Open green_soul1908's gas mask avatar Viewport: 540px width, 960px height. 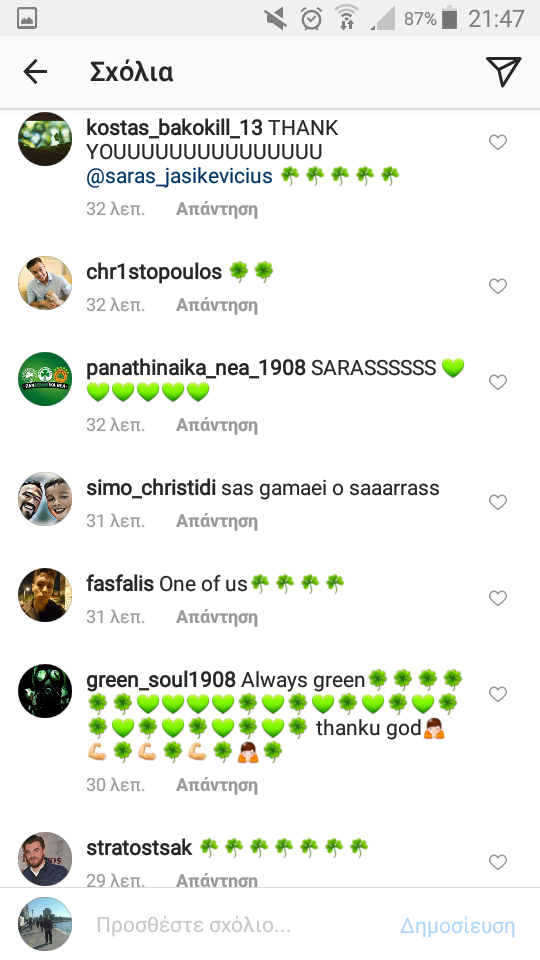click(x=45, y=691)
